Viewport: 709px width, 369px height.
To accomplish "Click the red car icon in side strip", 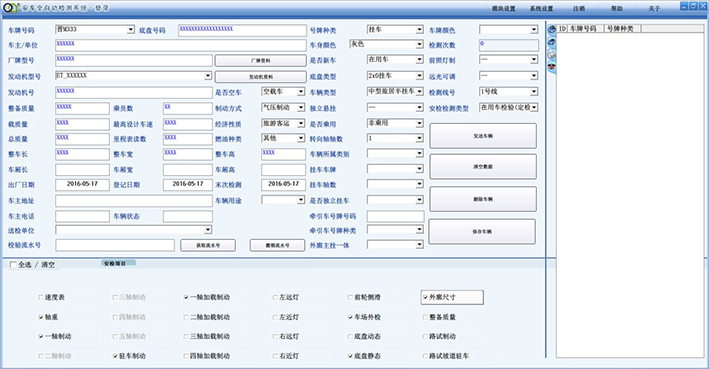I will (552, 67).
